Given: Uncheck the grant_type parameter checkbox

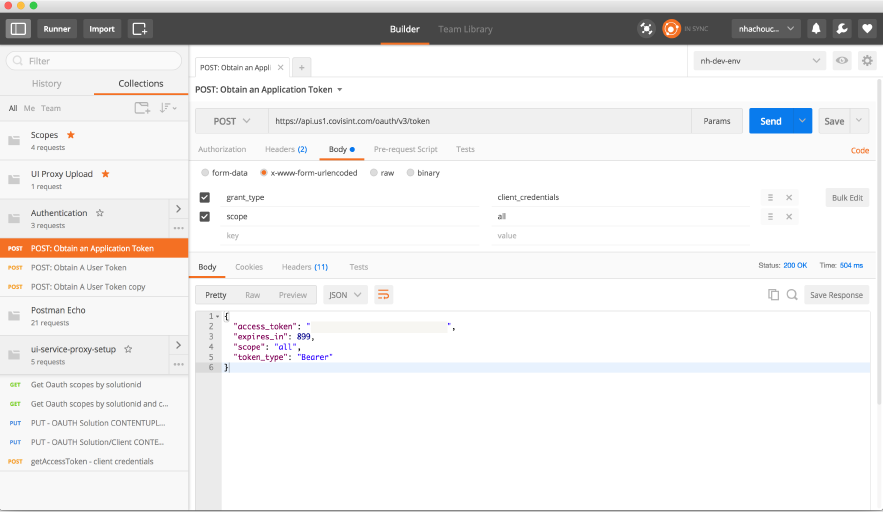Looking at the screenshot, I should [x=205, y=197].
